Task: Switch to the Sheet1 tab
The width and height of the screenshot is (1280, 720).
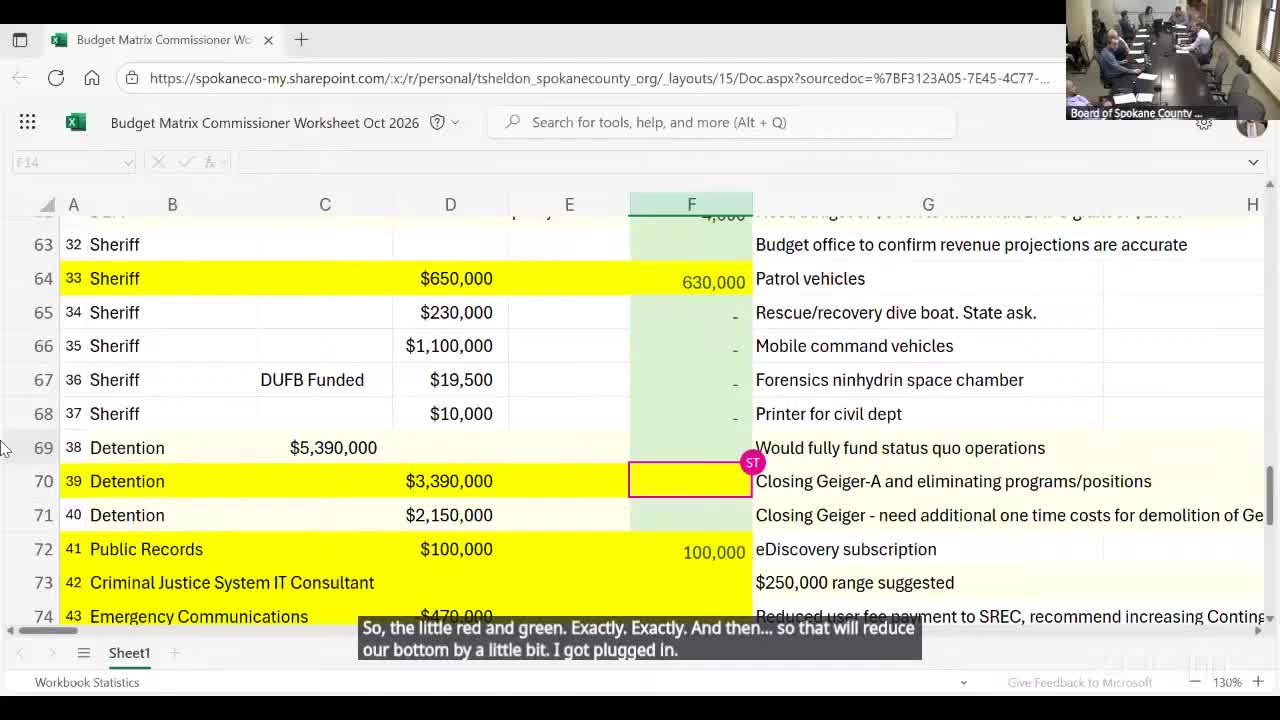Action: [x=129, y=653]
